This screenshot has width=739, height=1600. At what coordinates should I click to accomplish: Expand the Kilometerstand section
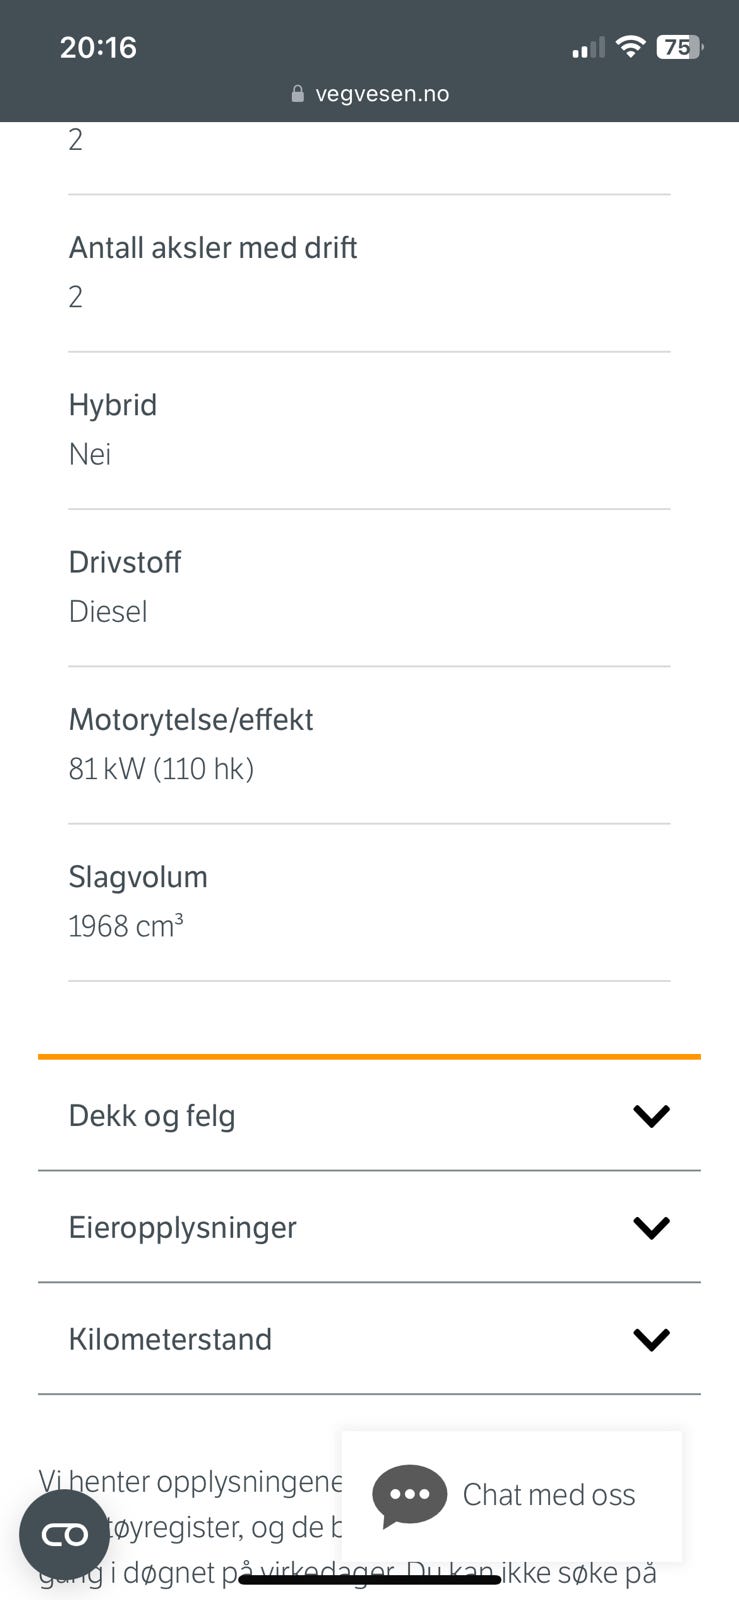coord(369,1339)
